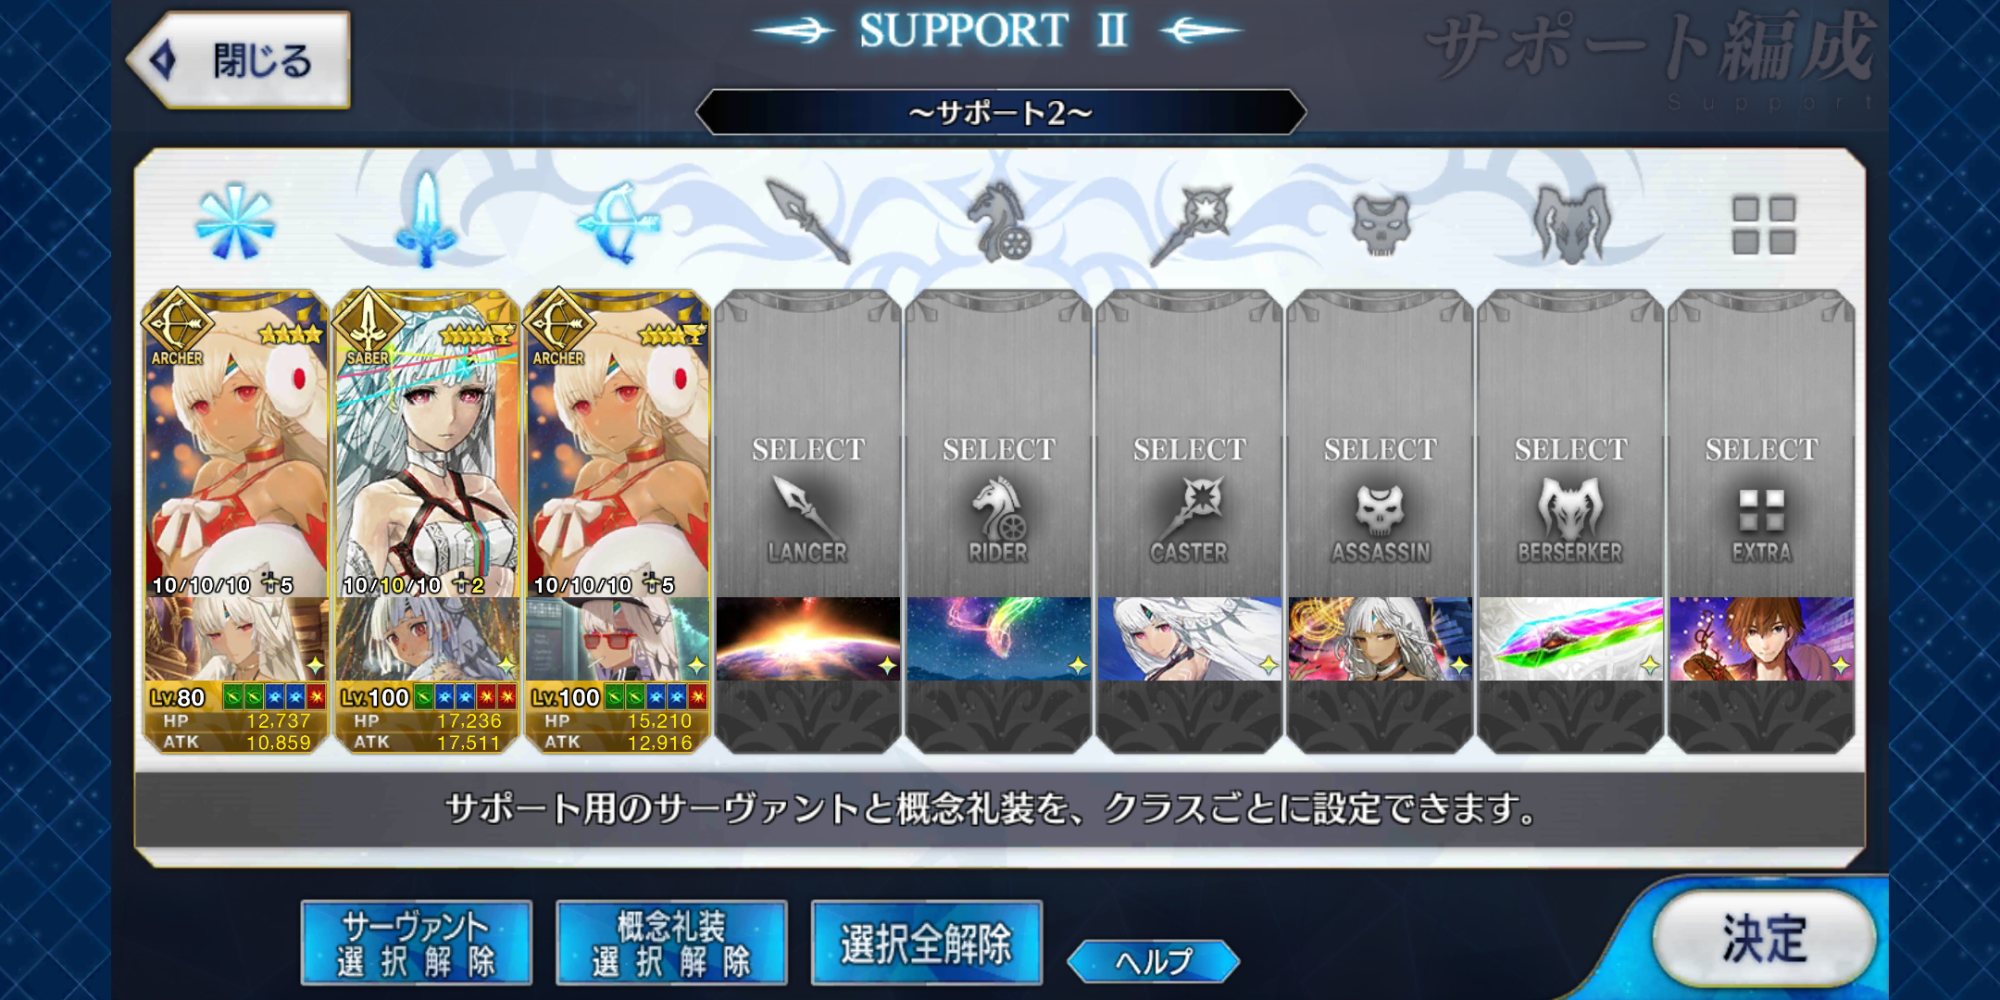2000x1000 pixels.
Task: Select the Berserker class beast icon
Action: point(1571,224)
